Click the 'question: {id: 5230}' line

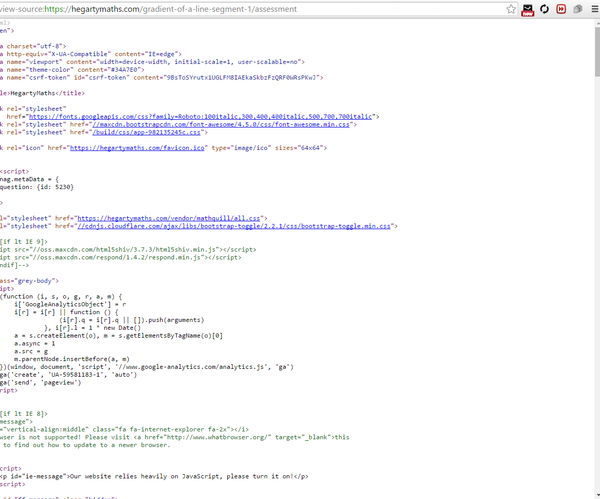(37, 187)
